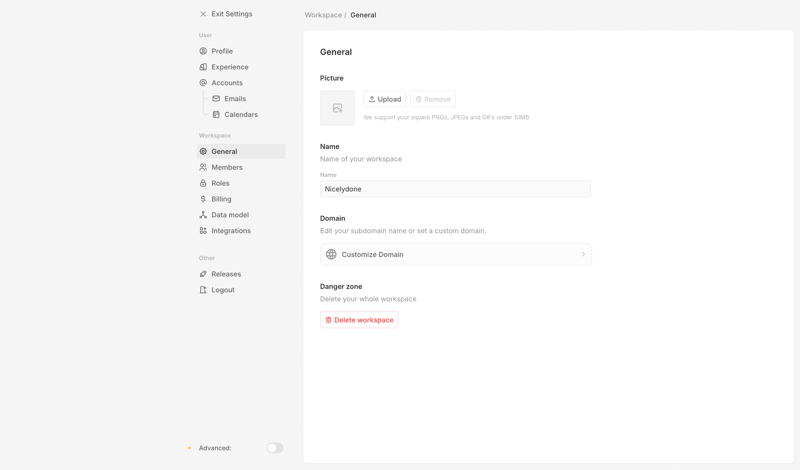
Task: Click the Upload picture button
Action: 385,99
